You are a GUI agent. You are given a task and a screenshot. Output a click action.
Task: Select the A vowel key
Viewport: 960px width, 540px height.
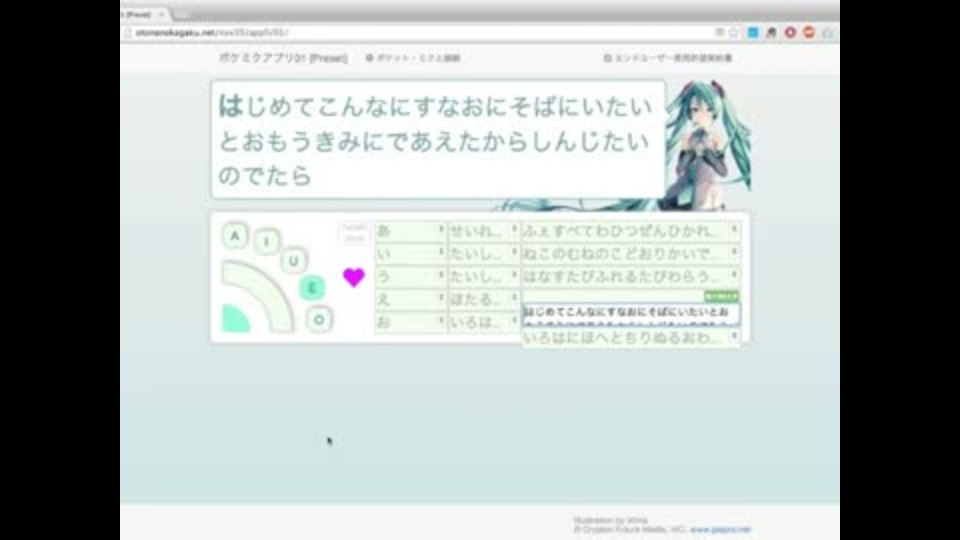(235, 236)
